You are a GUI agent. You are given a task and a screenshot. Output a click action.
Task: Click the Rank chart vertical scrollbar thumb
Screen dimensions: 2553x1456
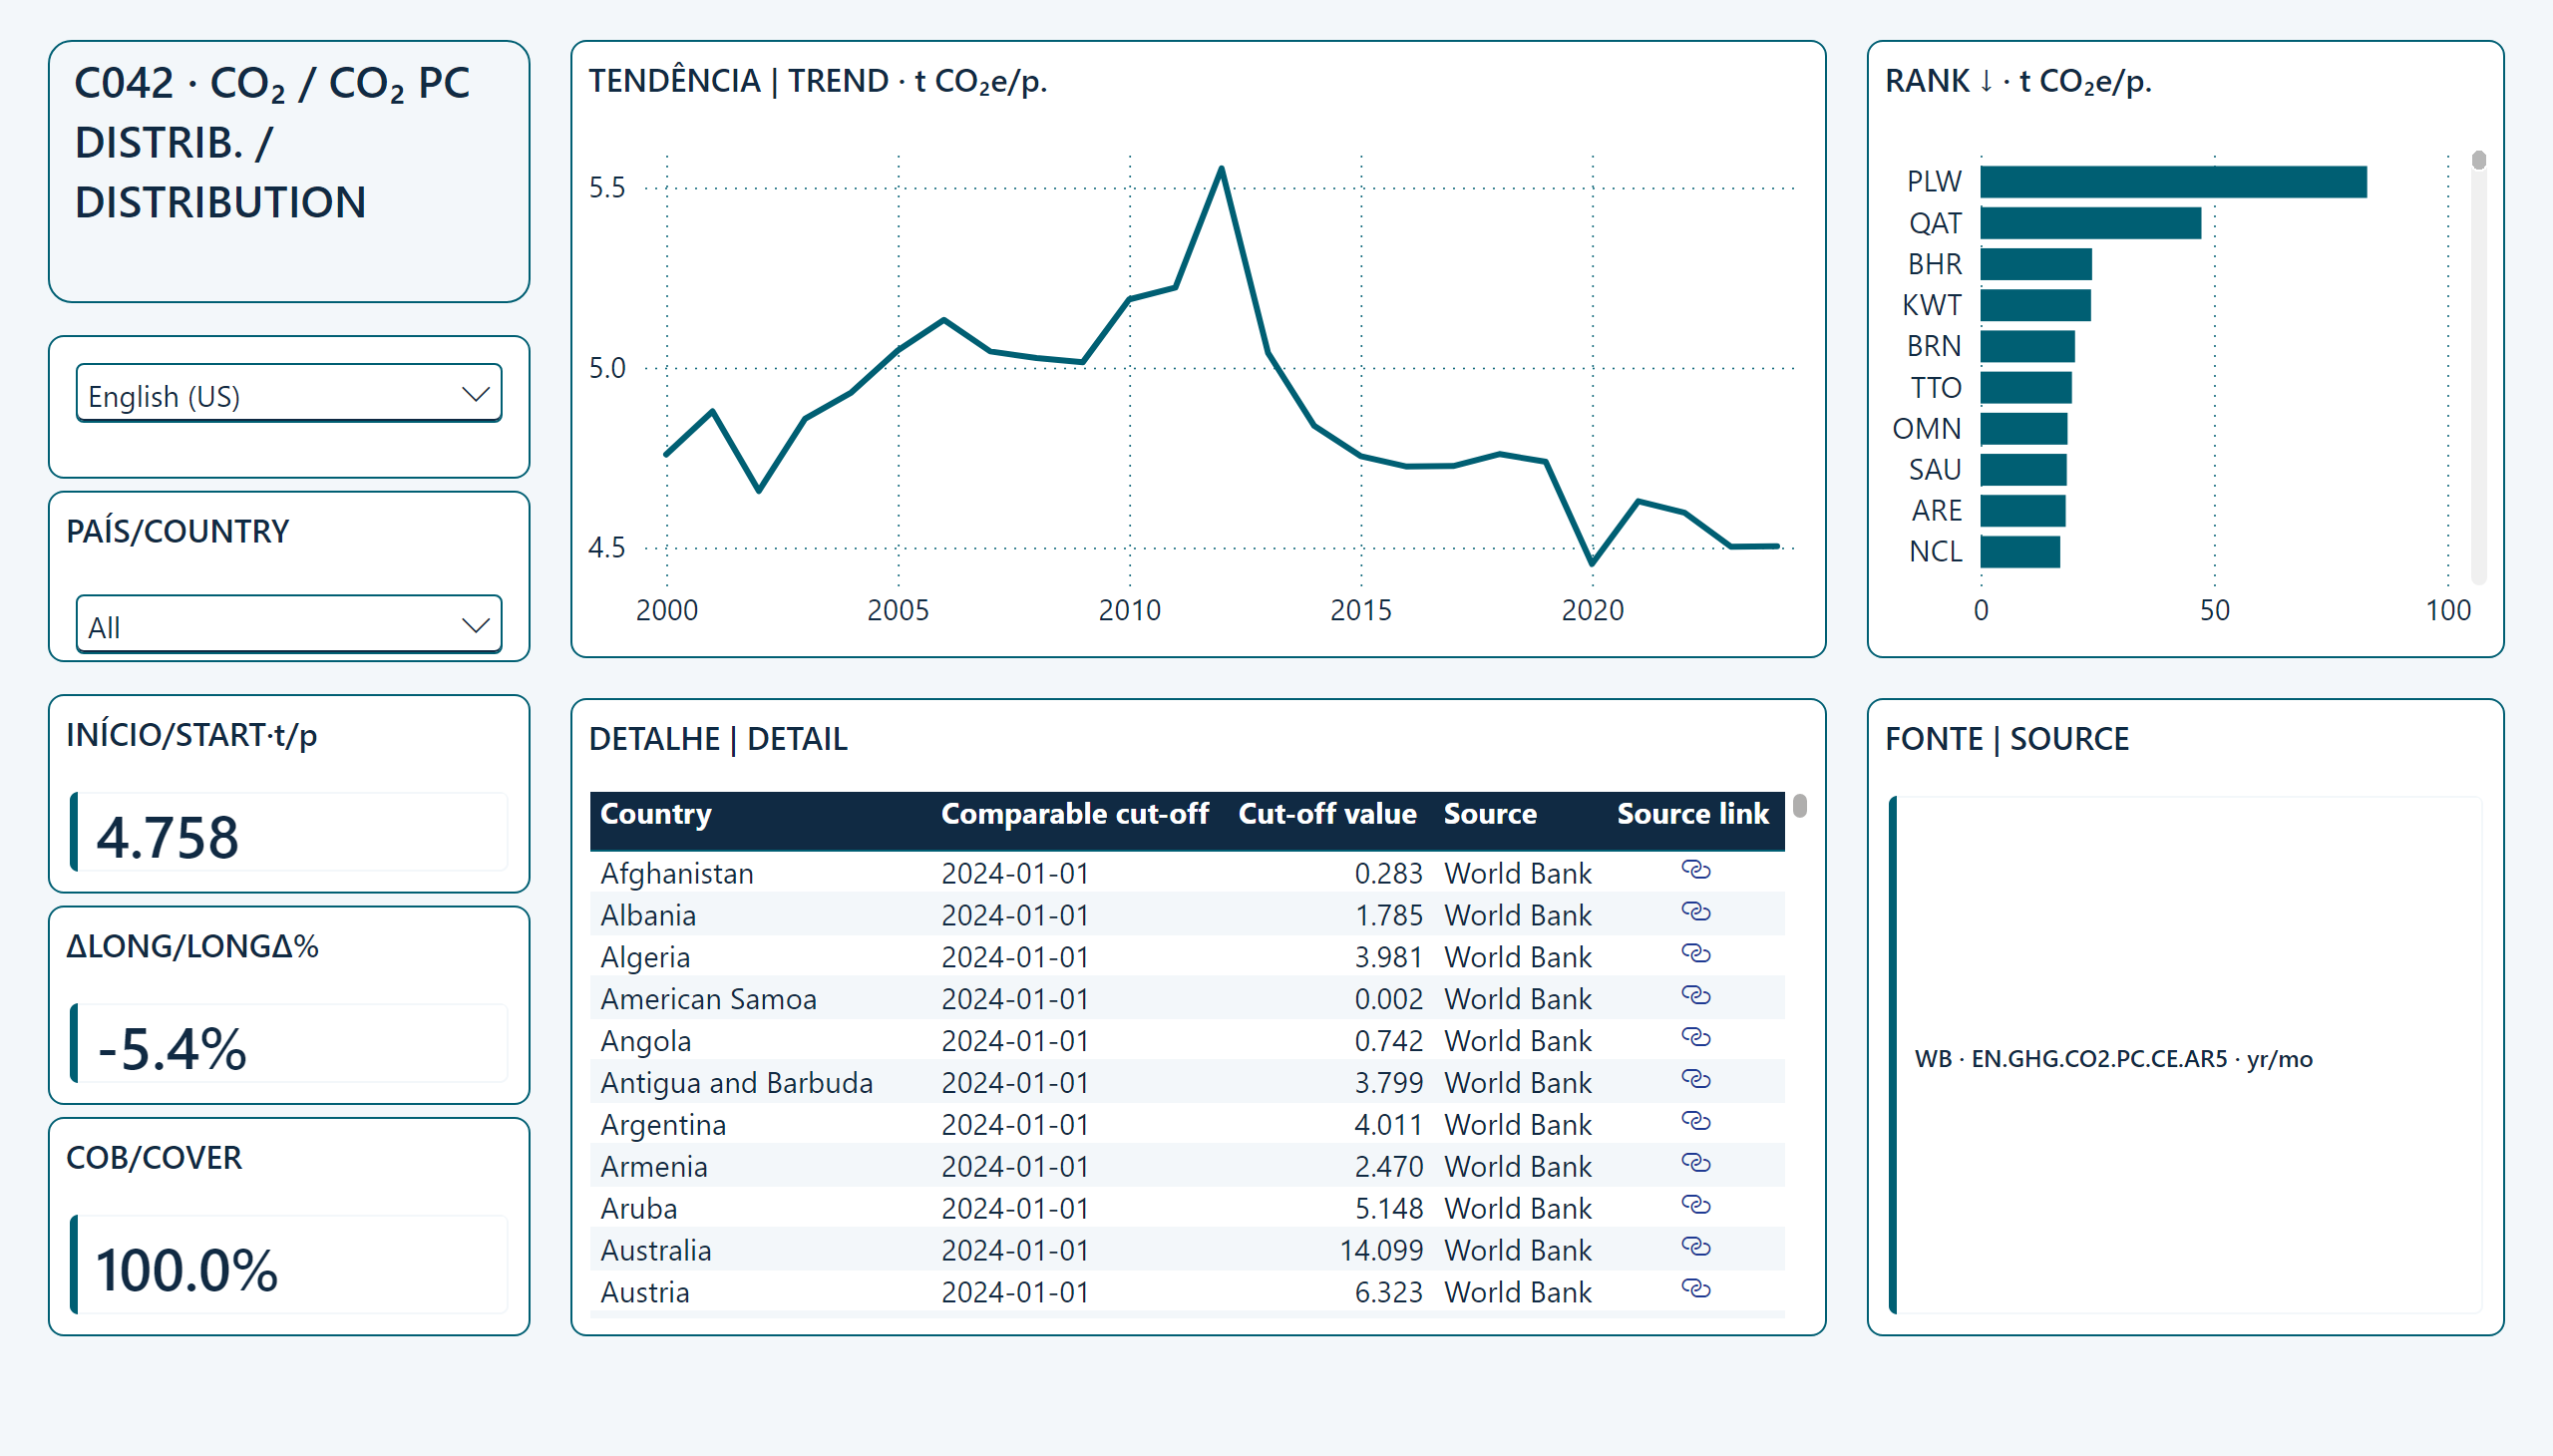(2478, 160)
